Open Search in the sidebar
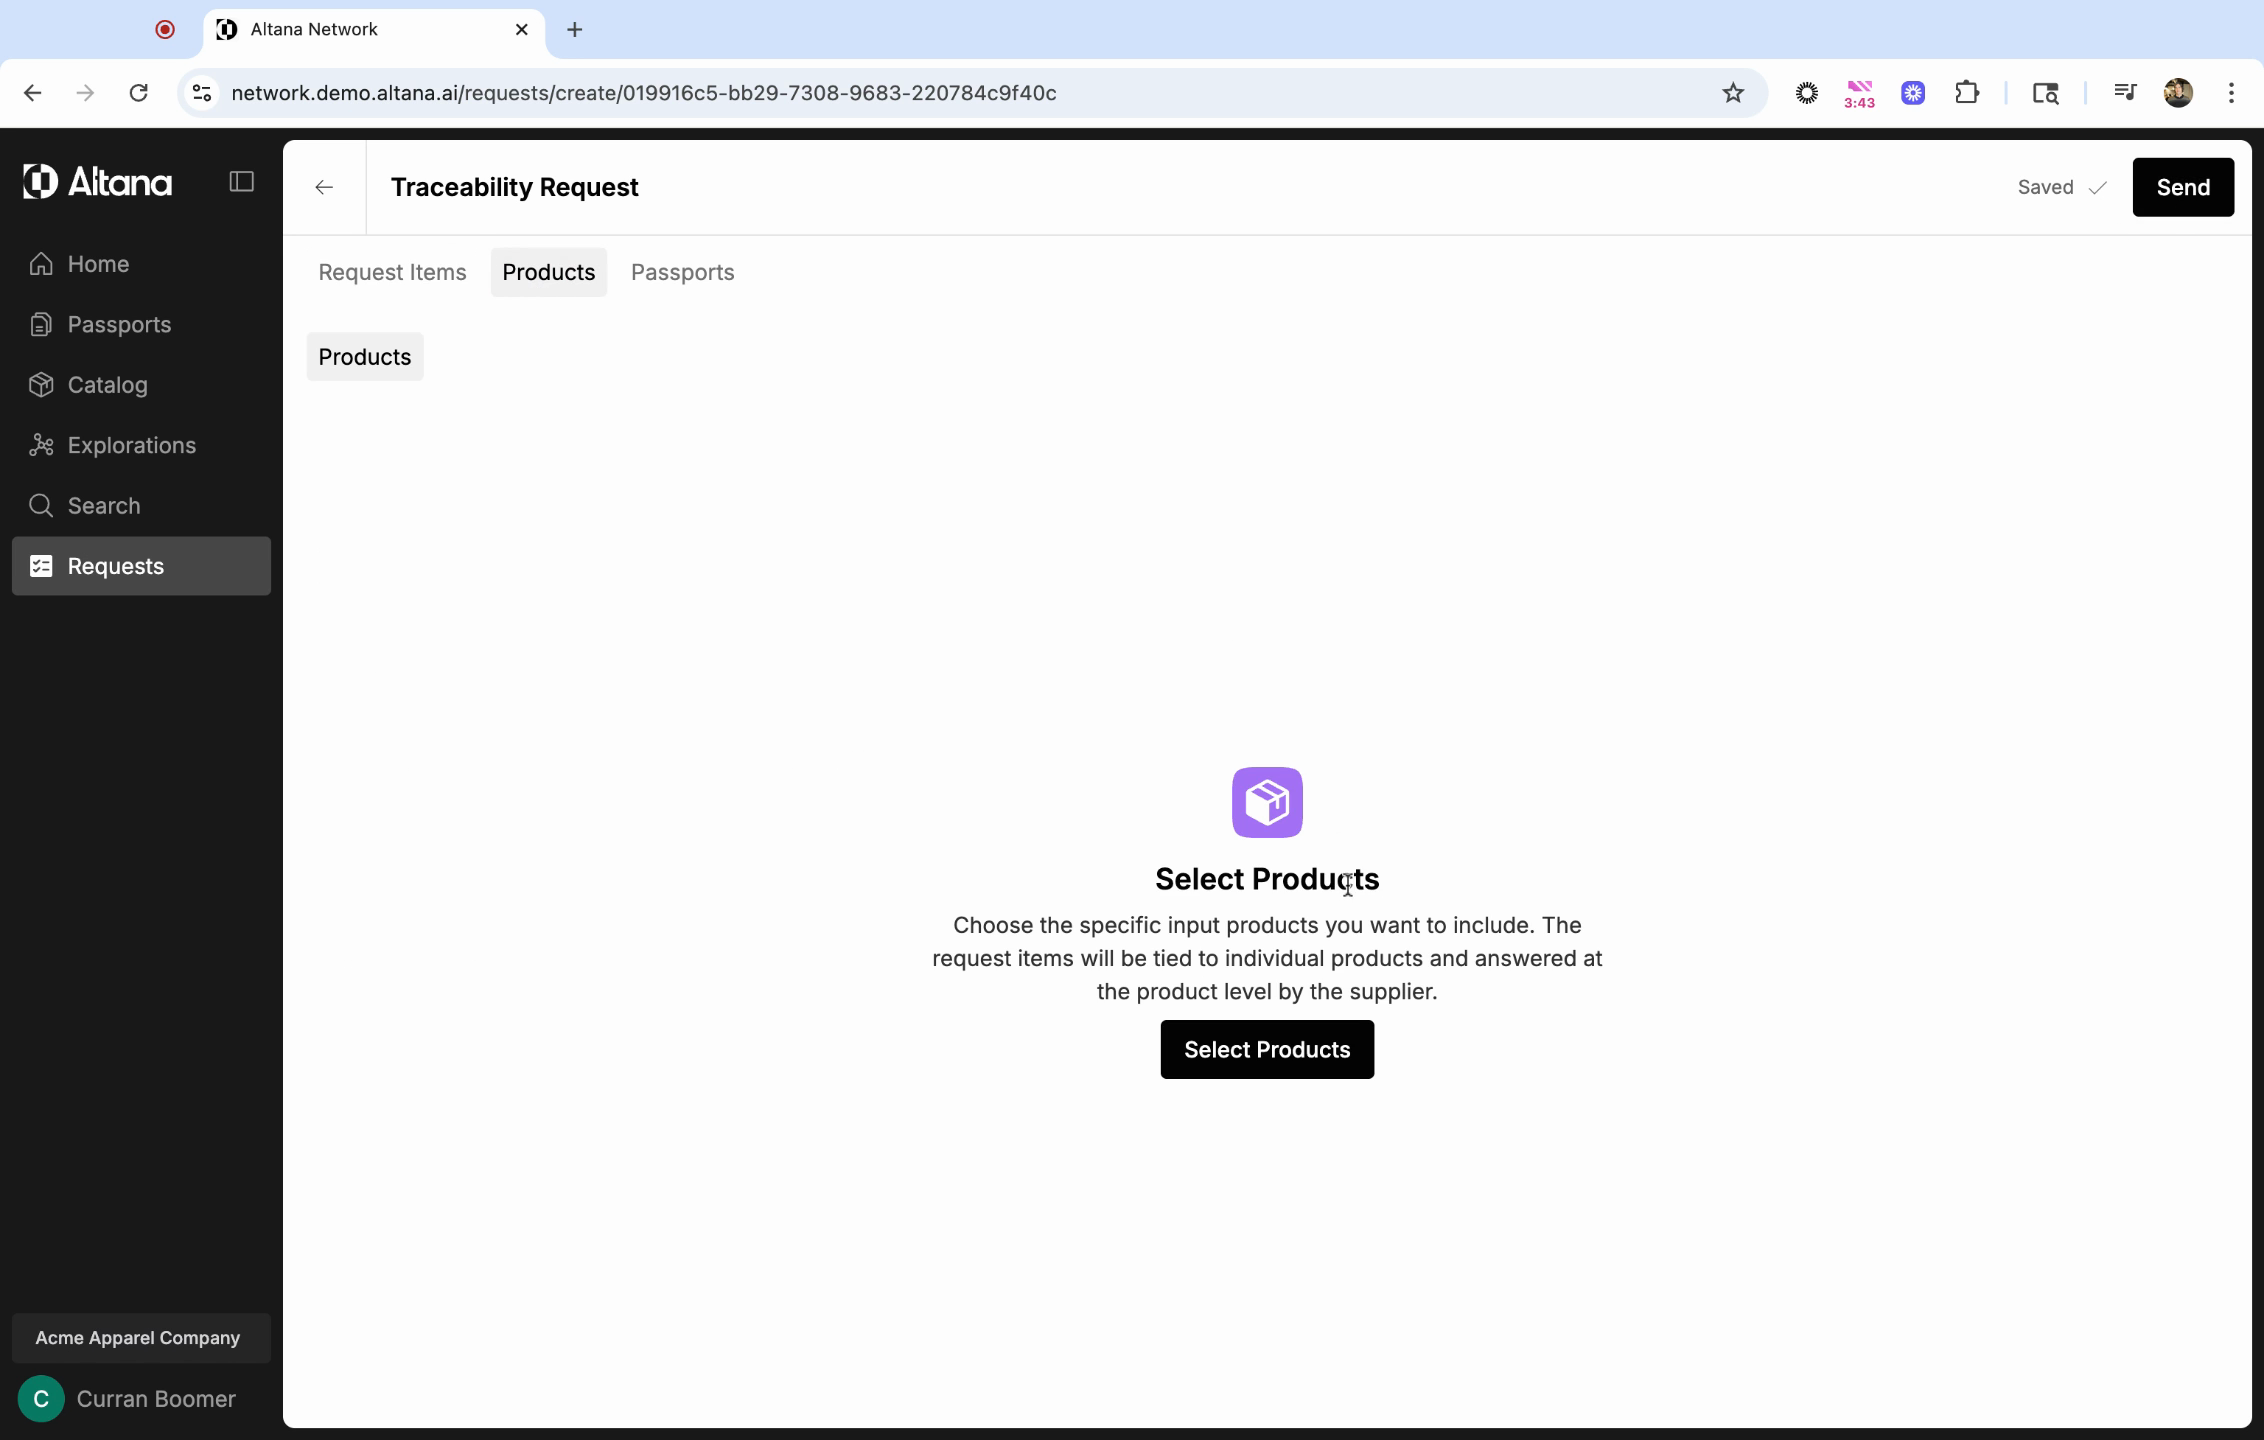Viewport: 2264px width, 1440px height. click(x=103, y=506)
